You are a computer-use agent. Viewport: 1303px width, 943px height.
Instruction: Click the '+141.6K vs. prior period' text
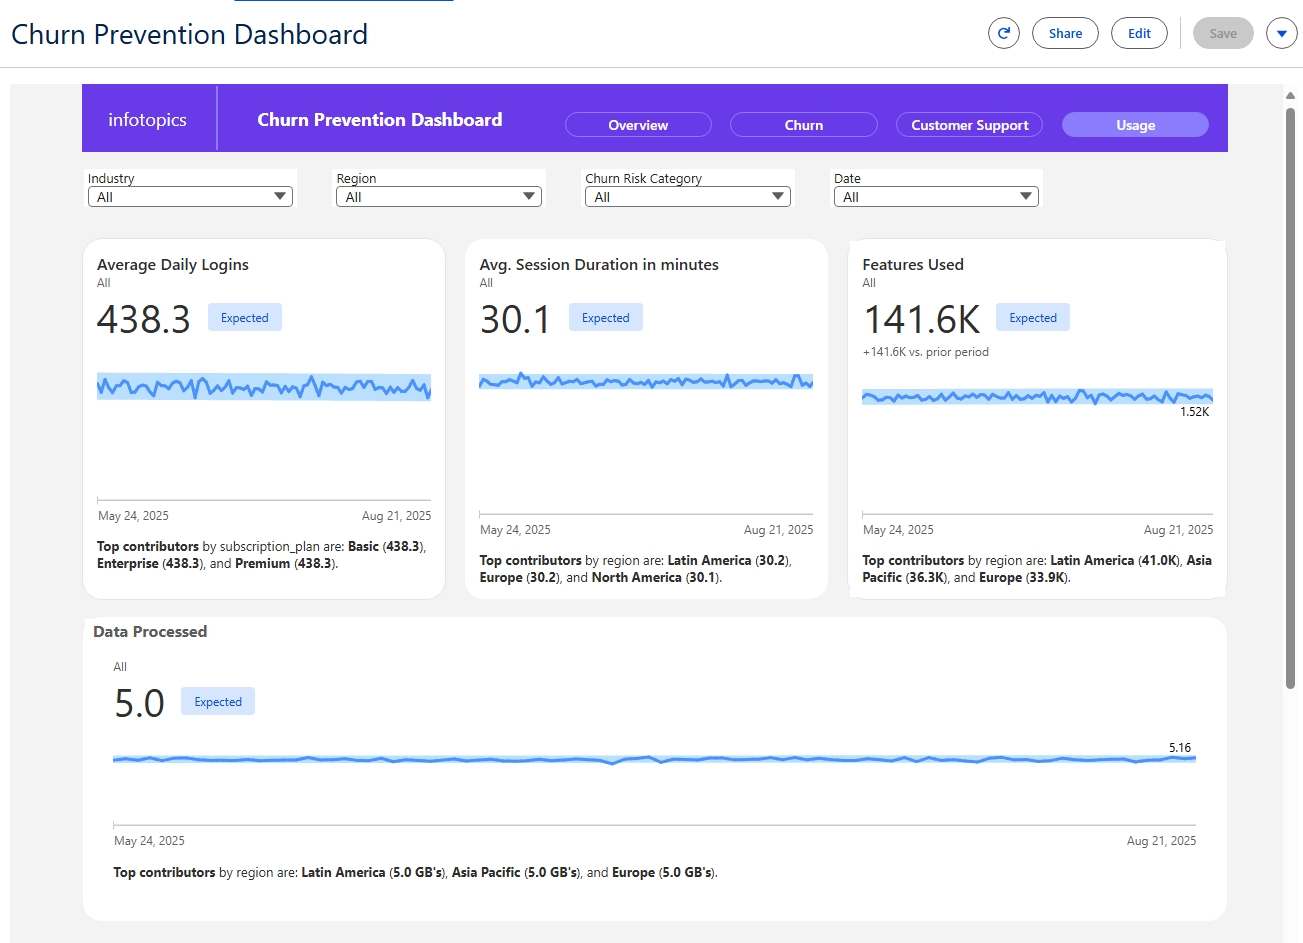tap(925, 352)
